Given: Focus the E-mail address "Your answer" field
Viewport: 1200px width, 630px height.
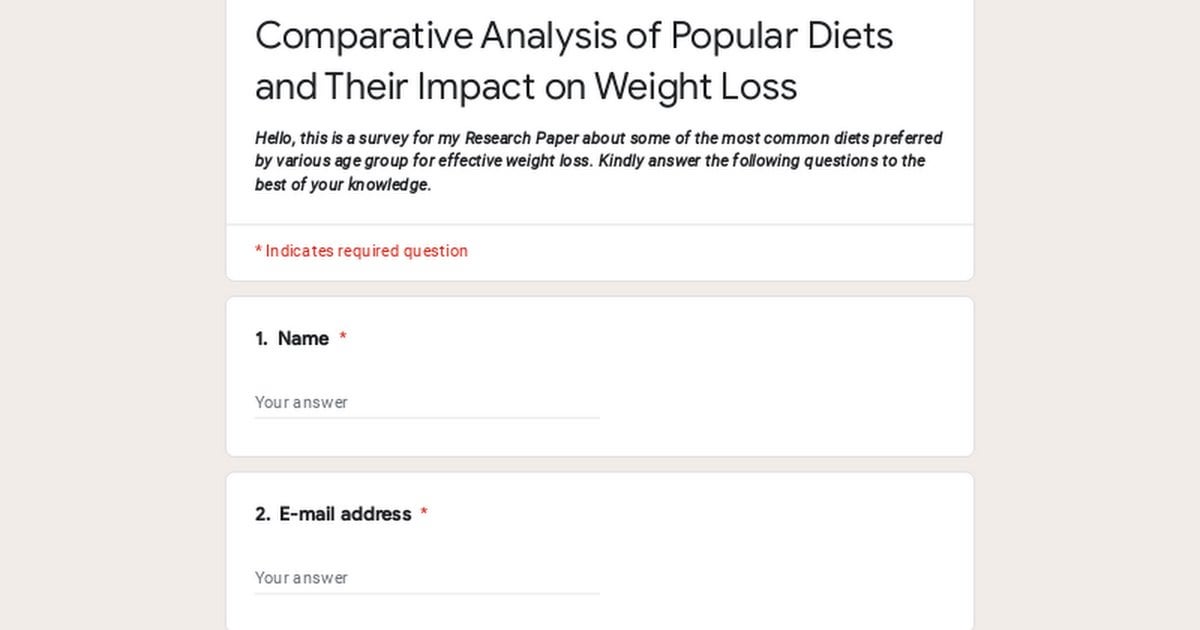Looking at the screenshot, I should (x=427, y=577).
